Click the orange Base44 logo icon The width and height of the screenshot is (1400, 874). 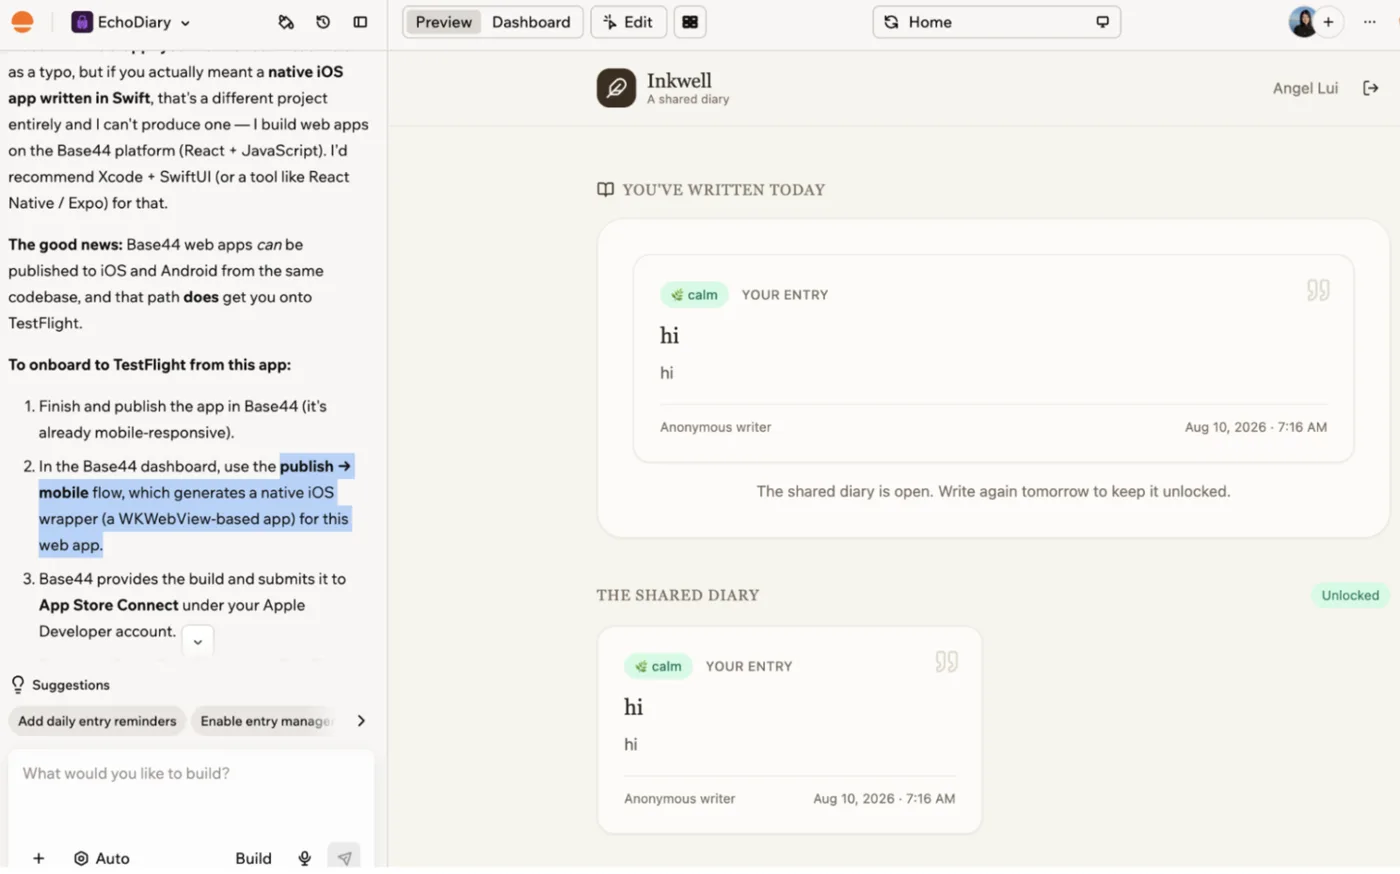coord(22,22)
